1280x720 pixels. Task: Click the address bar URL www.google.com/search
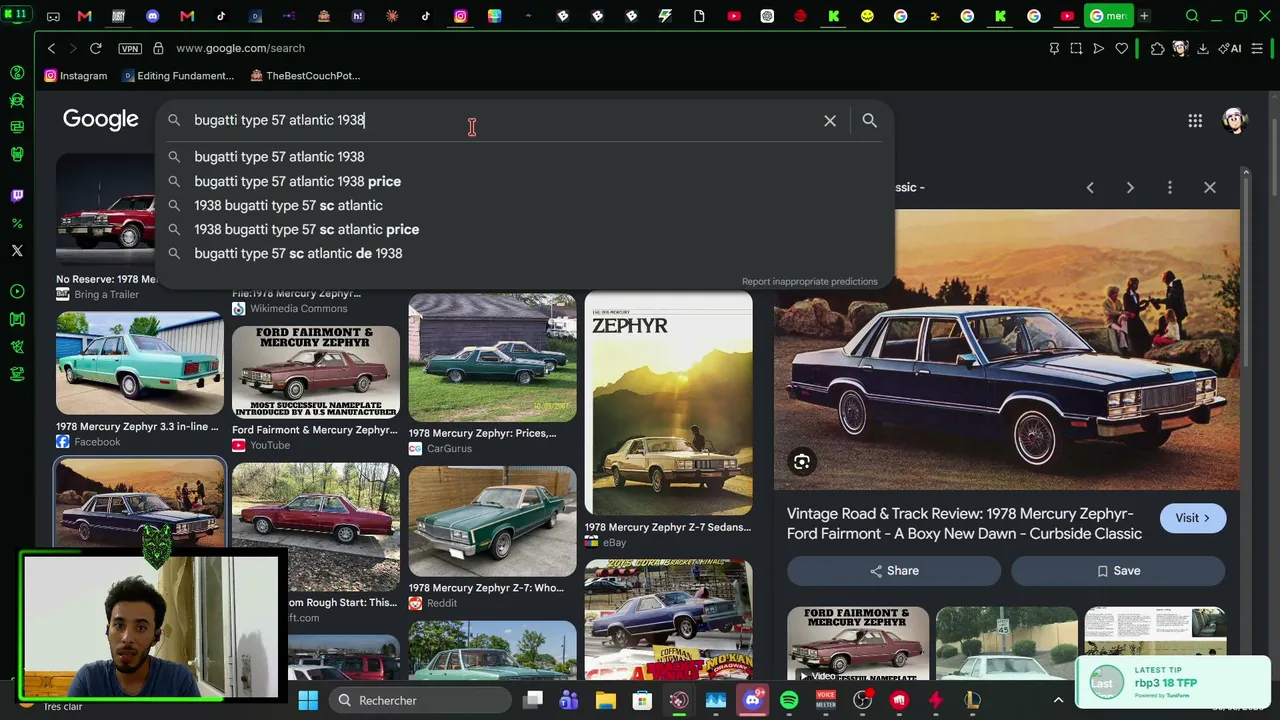(240, 48)
